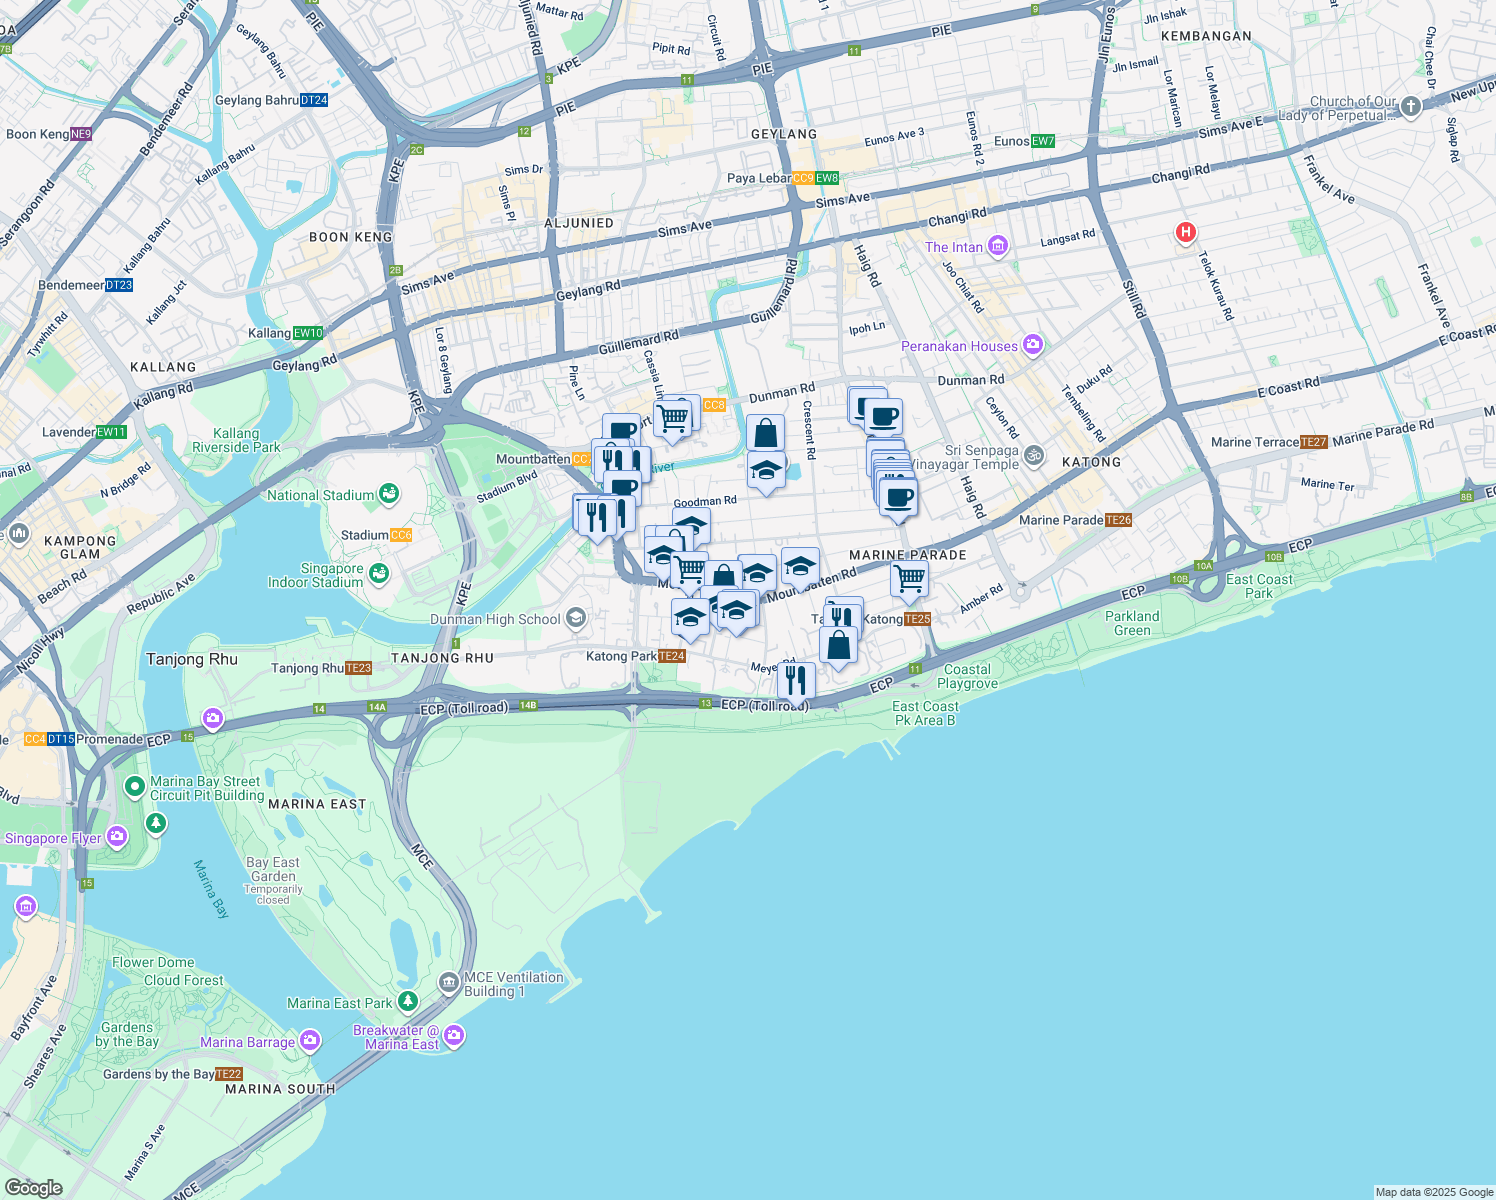Open graduation cap marker directly above Katong Park label
The width and height of the screenshot is (1496, 1200).
point(690,618)
